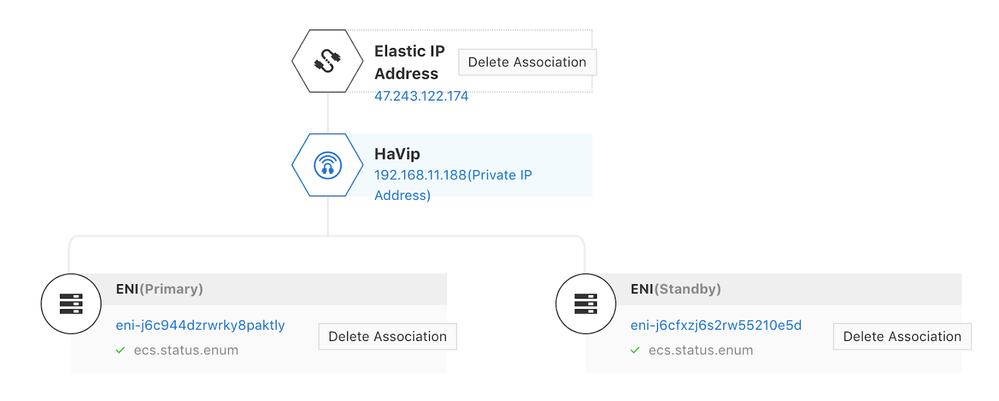The image size is (999, 401).
Task: Click the Elastic IP Address hexagon icon
Action: pos(327,62)
